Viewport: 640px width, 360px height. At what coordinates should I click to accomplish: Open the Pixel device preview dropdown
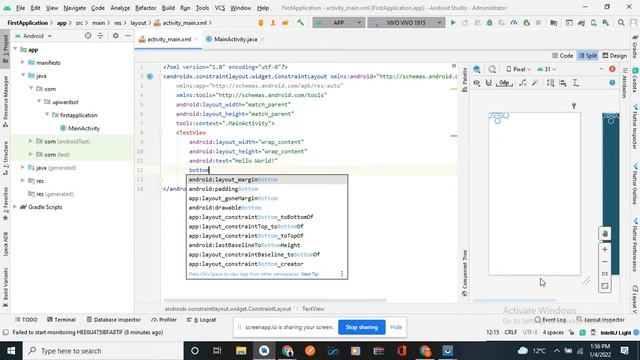pos(518,69)
